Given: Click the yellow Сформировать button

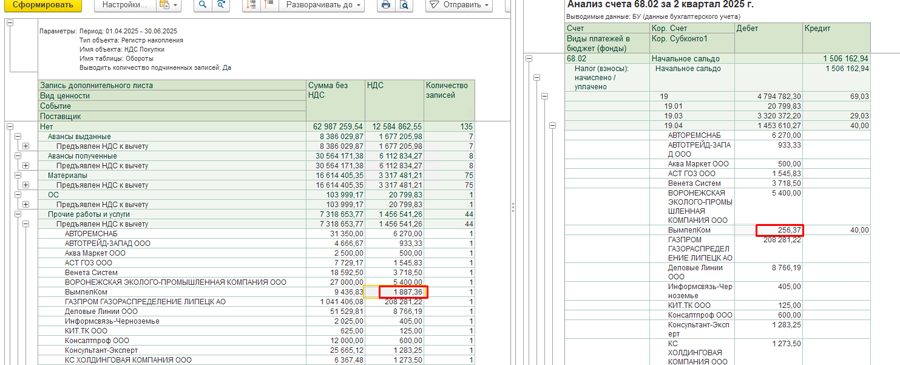Looking at the screenshot, I should 43,5.
